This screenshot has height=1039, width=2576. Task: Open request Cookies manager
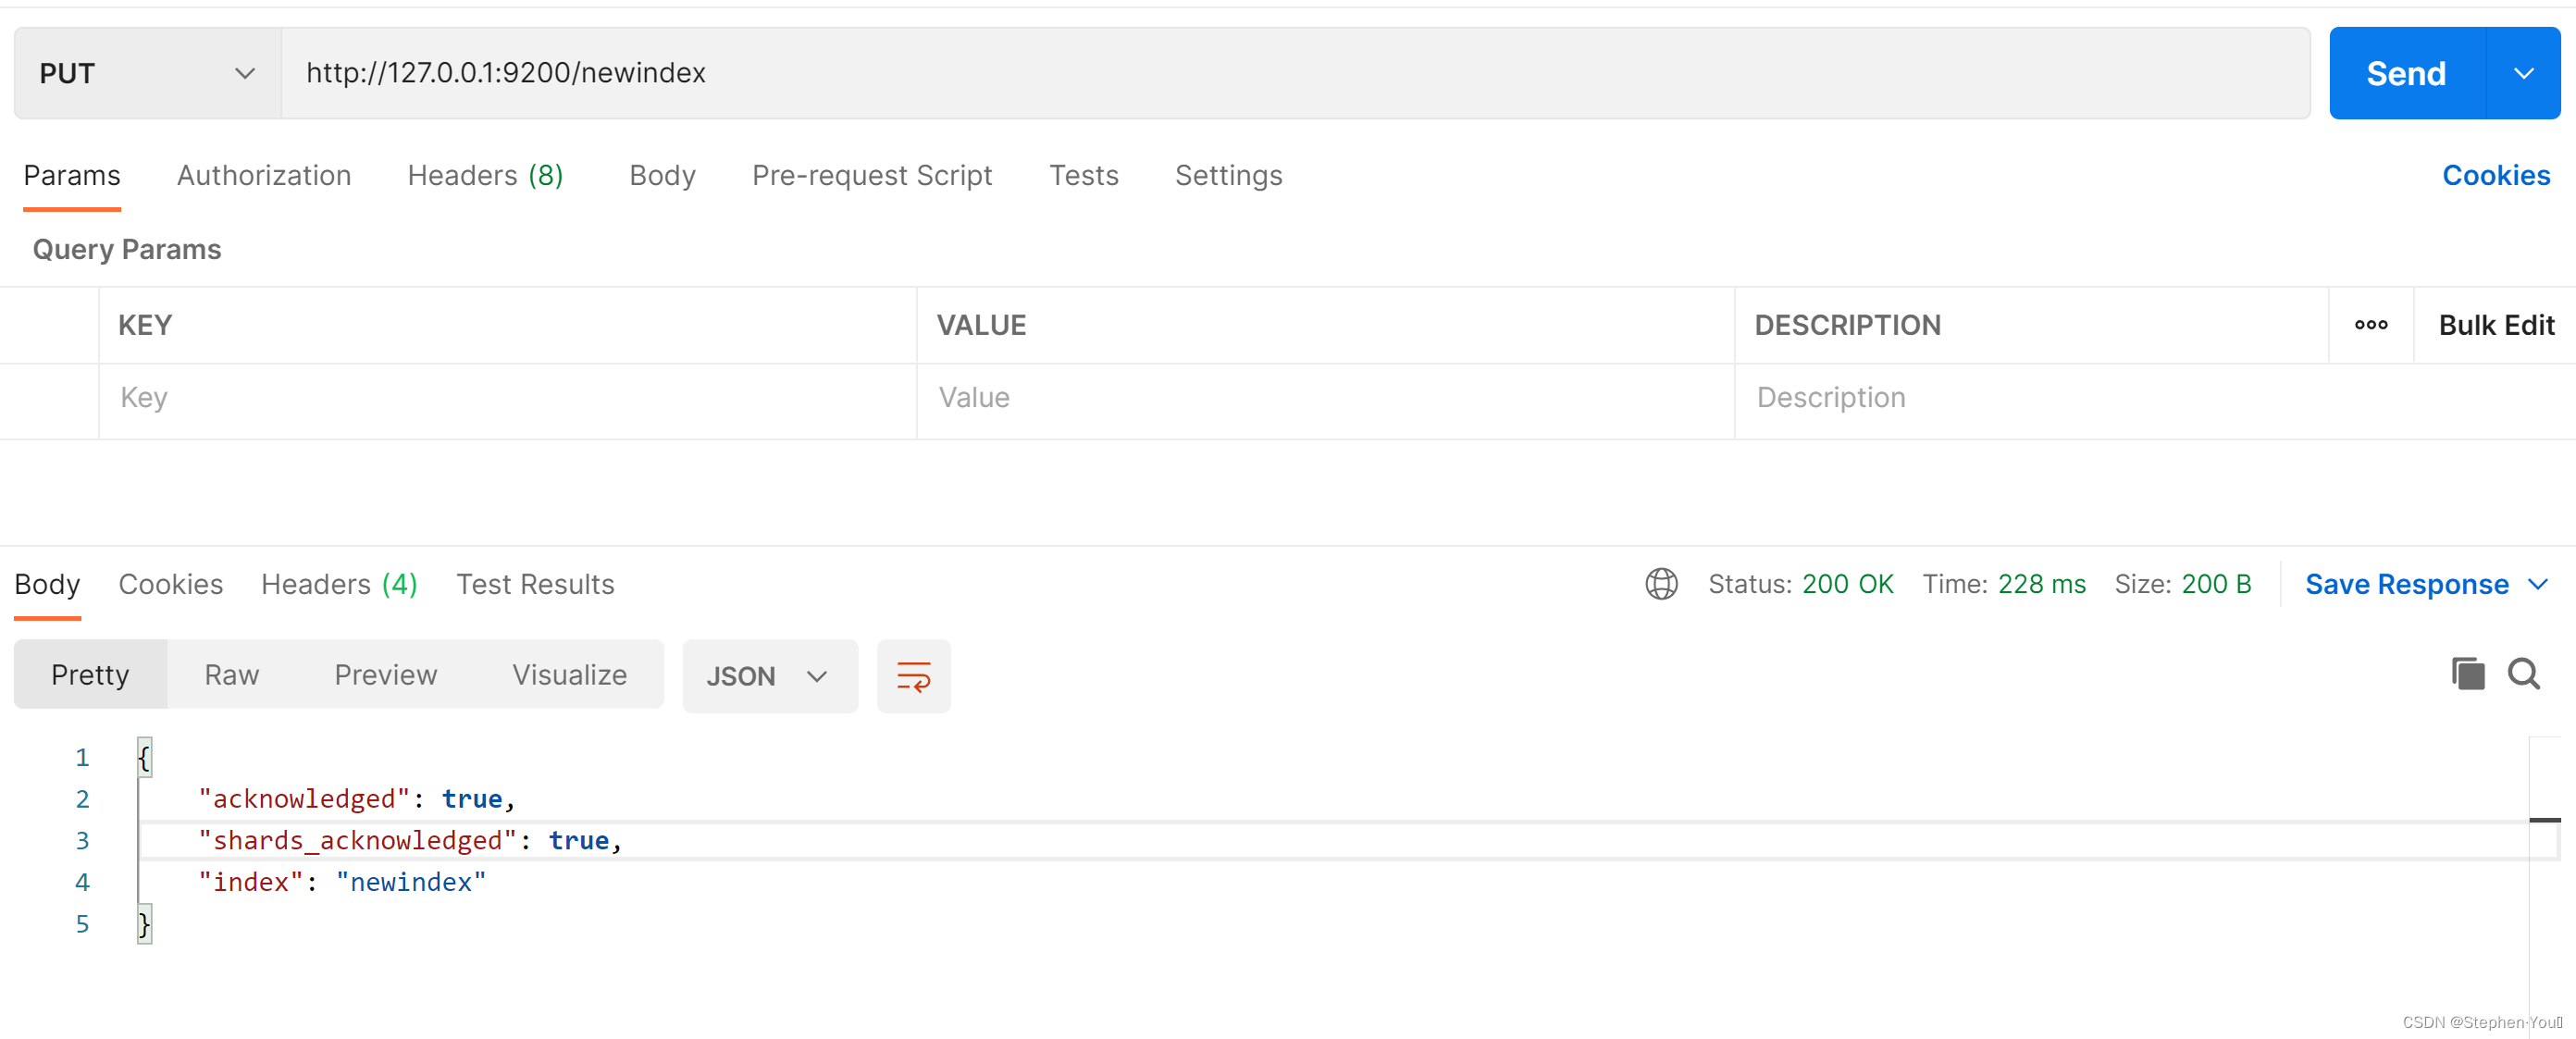(x=2496, y=175)
